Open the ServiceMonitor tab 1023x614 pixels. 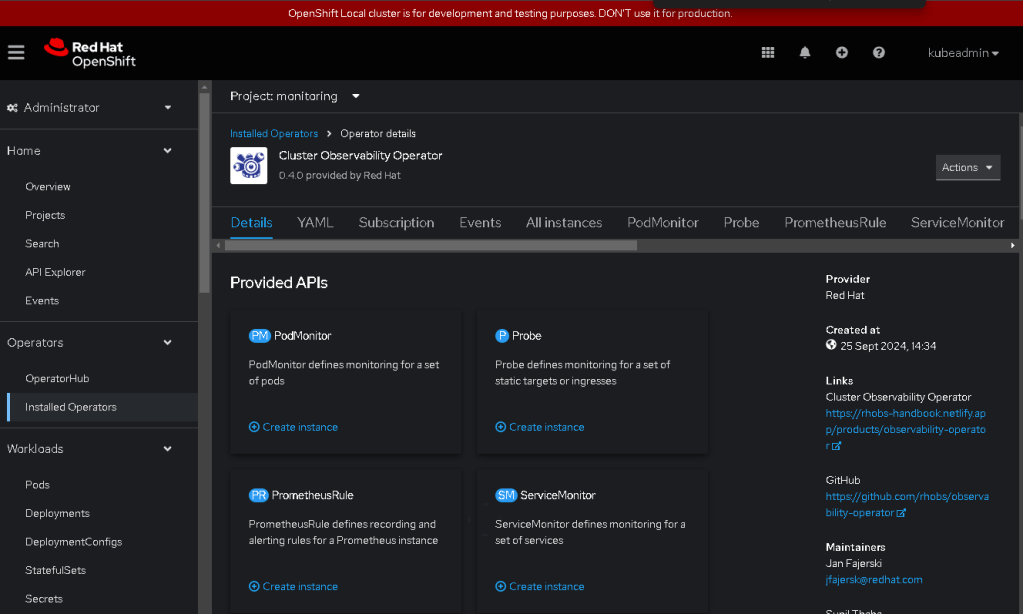957,223
